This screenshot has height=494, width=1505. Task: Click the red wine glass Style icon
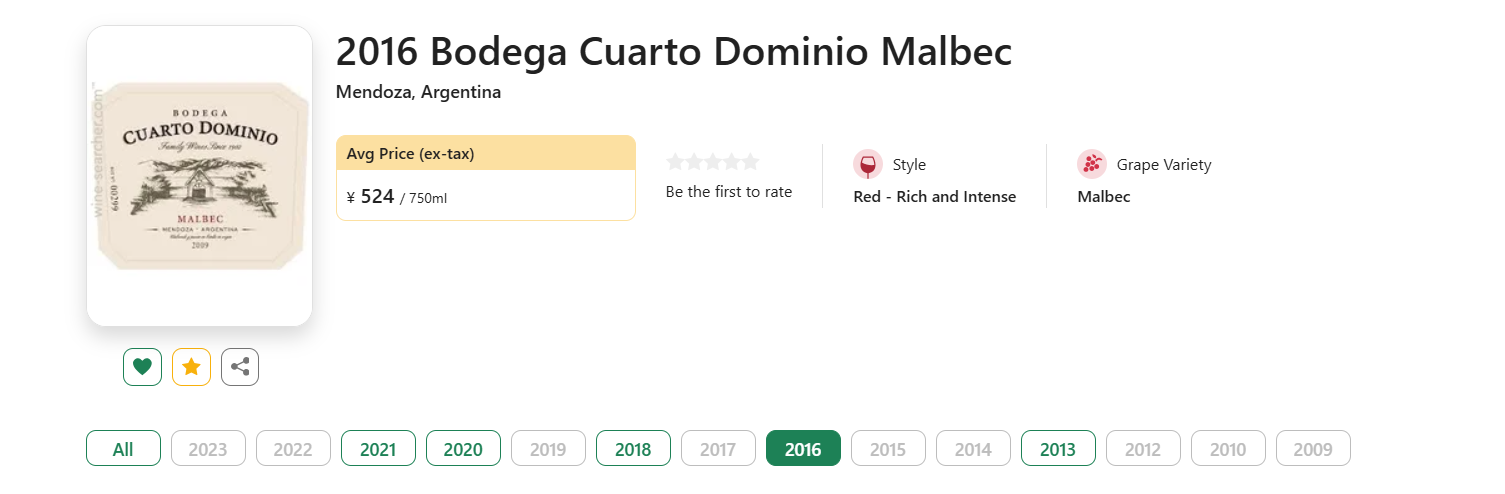[867, 164]
